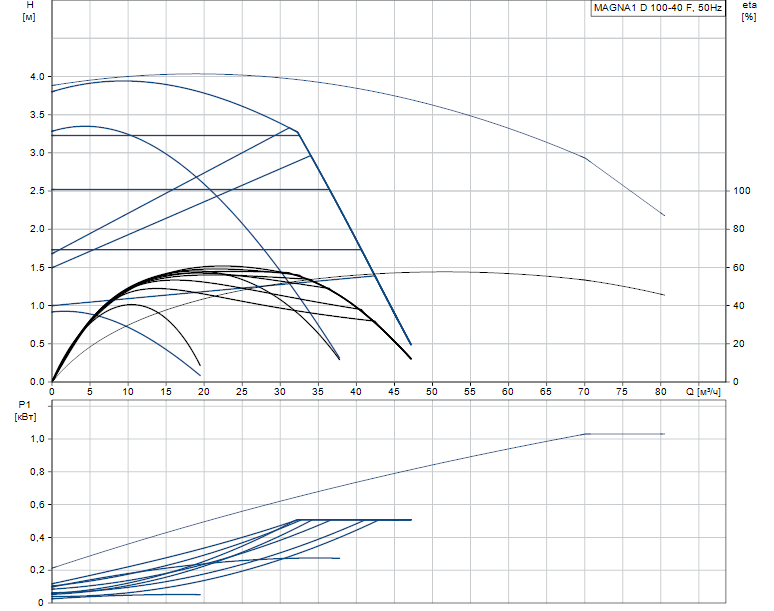Click the H [м] axis label

[29, 11]
